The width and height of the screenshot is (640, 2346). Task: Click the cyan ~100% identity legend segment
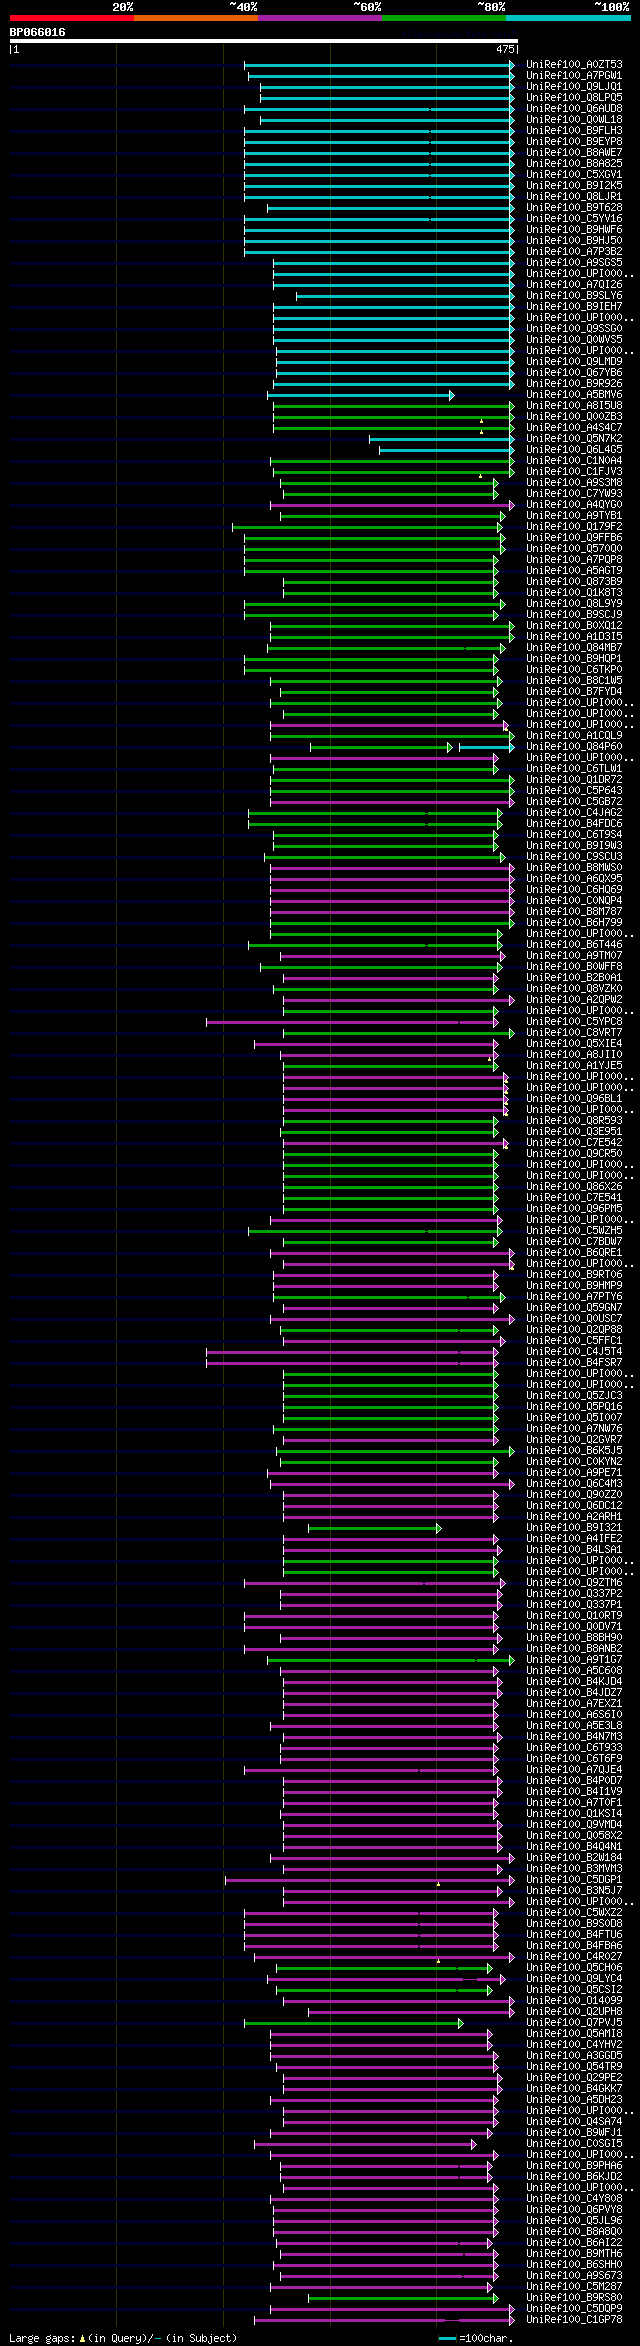pos(568,18)
